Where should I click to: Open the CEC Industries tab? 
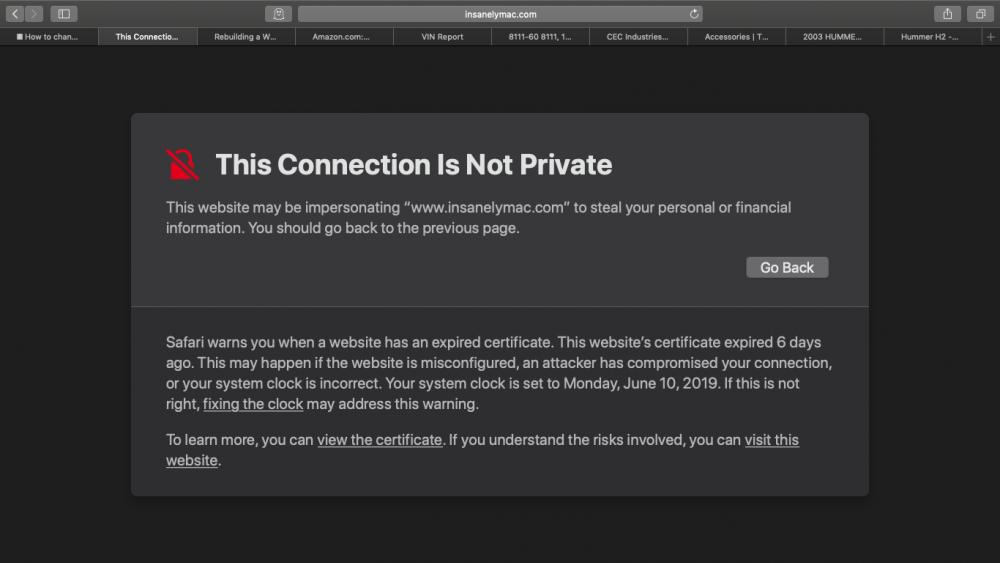click(x=638, y=37)
